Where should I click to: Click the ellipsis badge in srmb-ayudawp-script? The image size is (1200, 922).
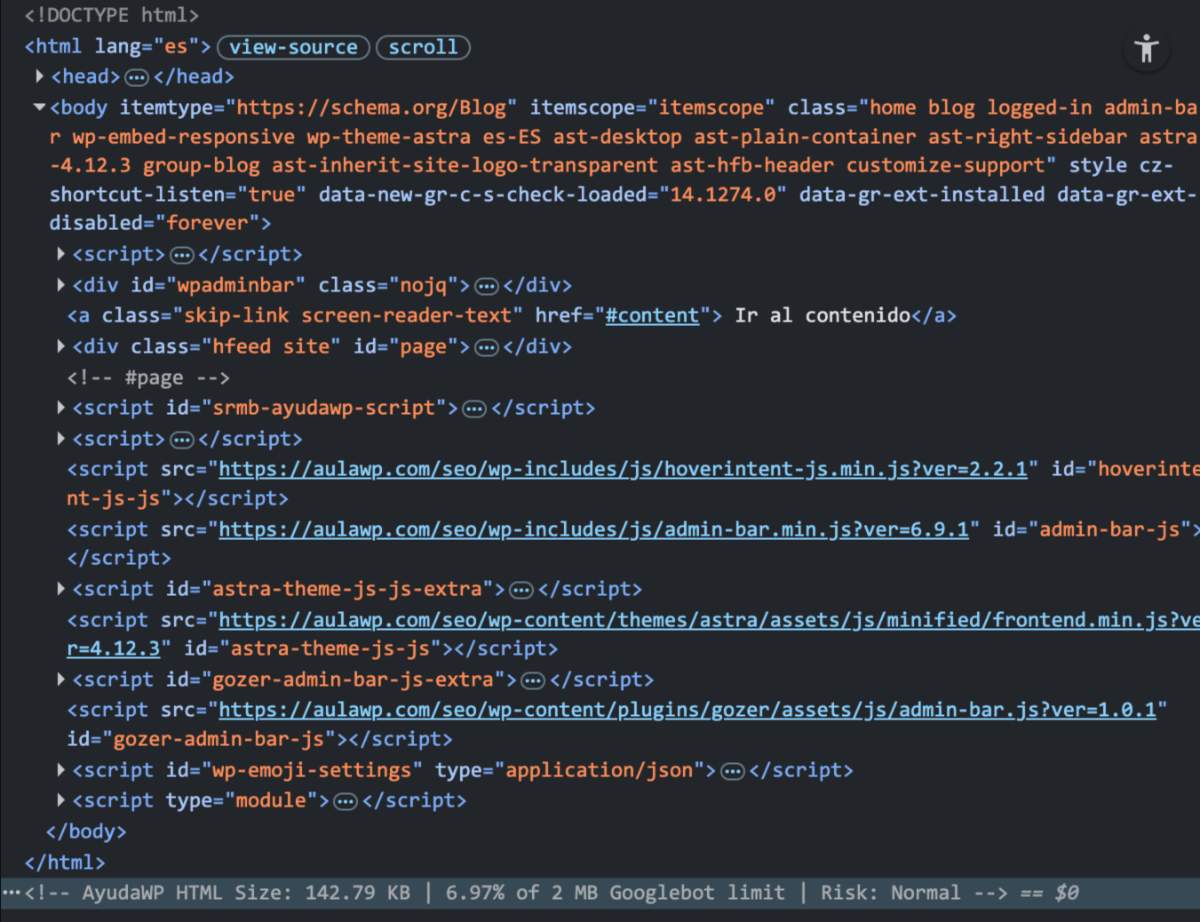475,408
